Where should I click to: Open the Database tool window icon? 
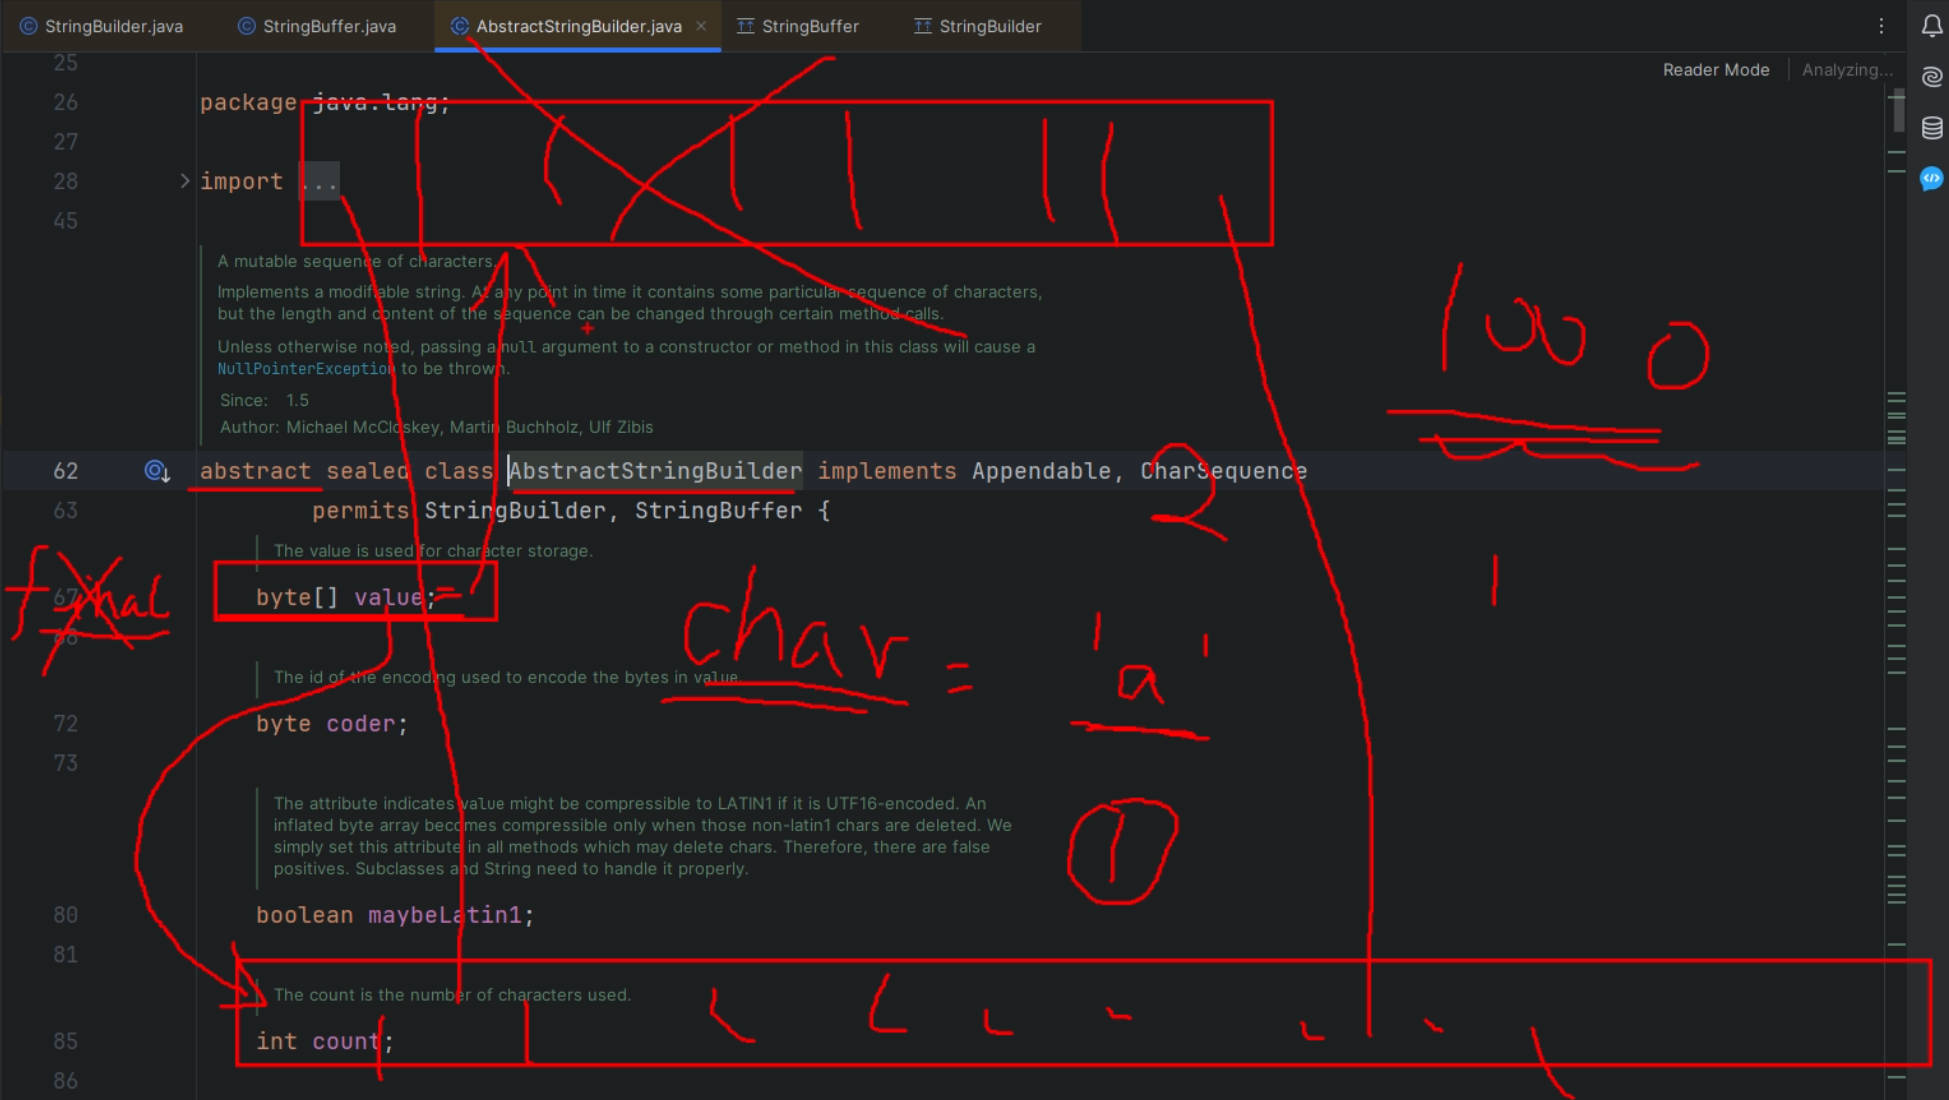1931,128
